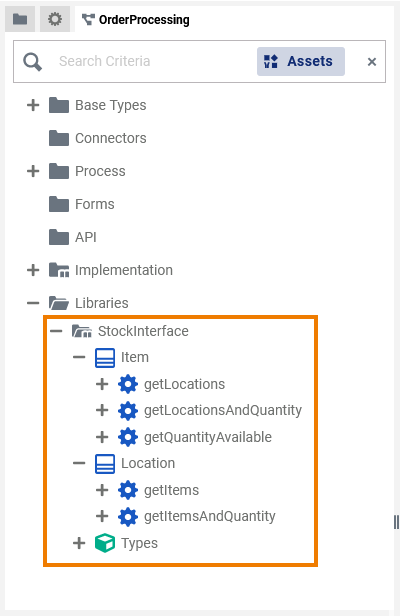Clear search with the X button
400x616 pixels.
pos(372,62)
